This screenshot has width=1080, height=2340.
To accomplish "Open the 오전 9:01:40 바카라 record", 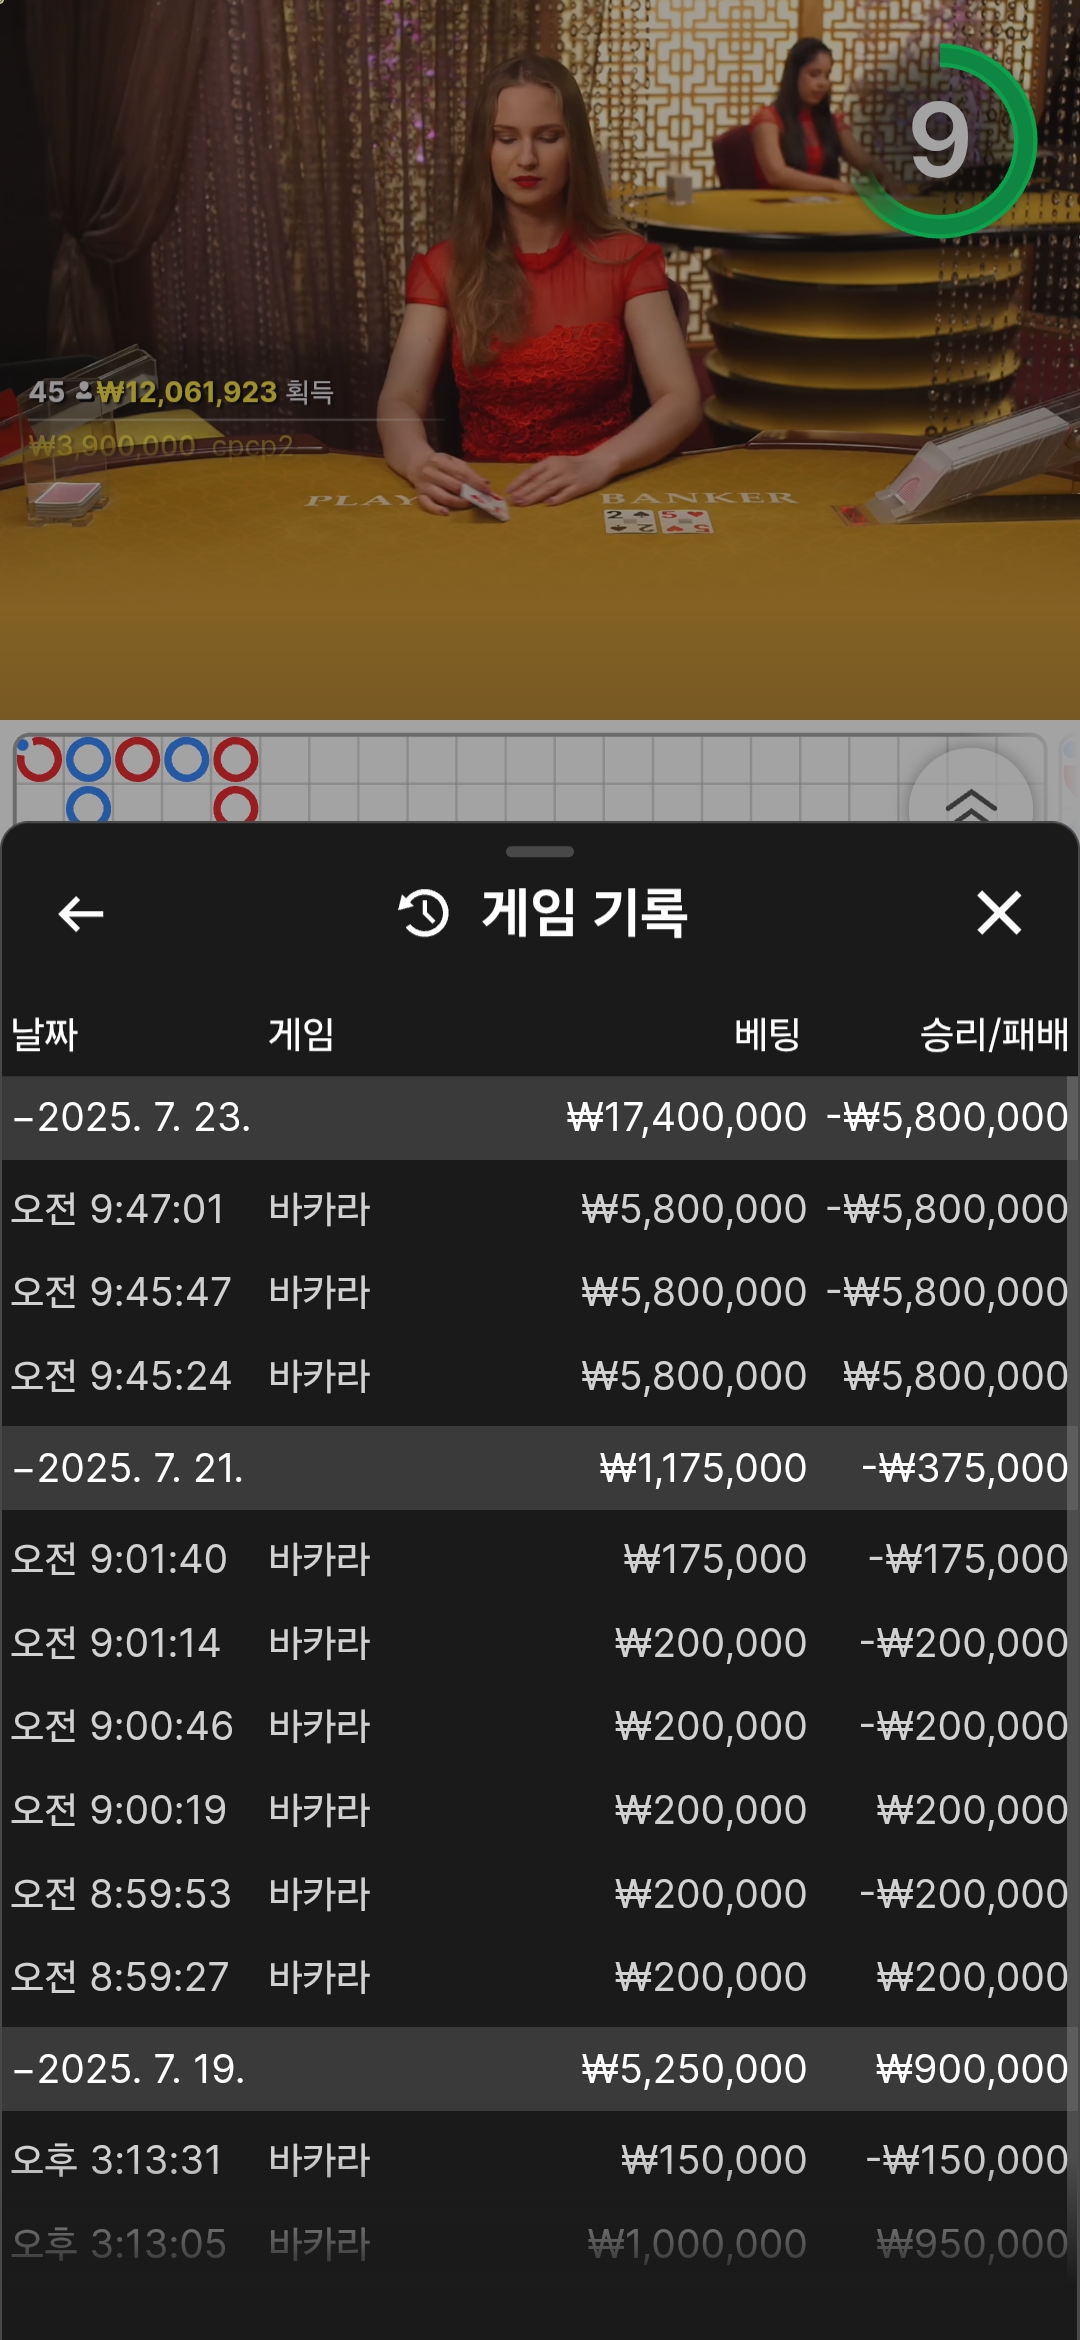I will 540,1559.
